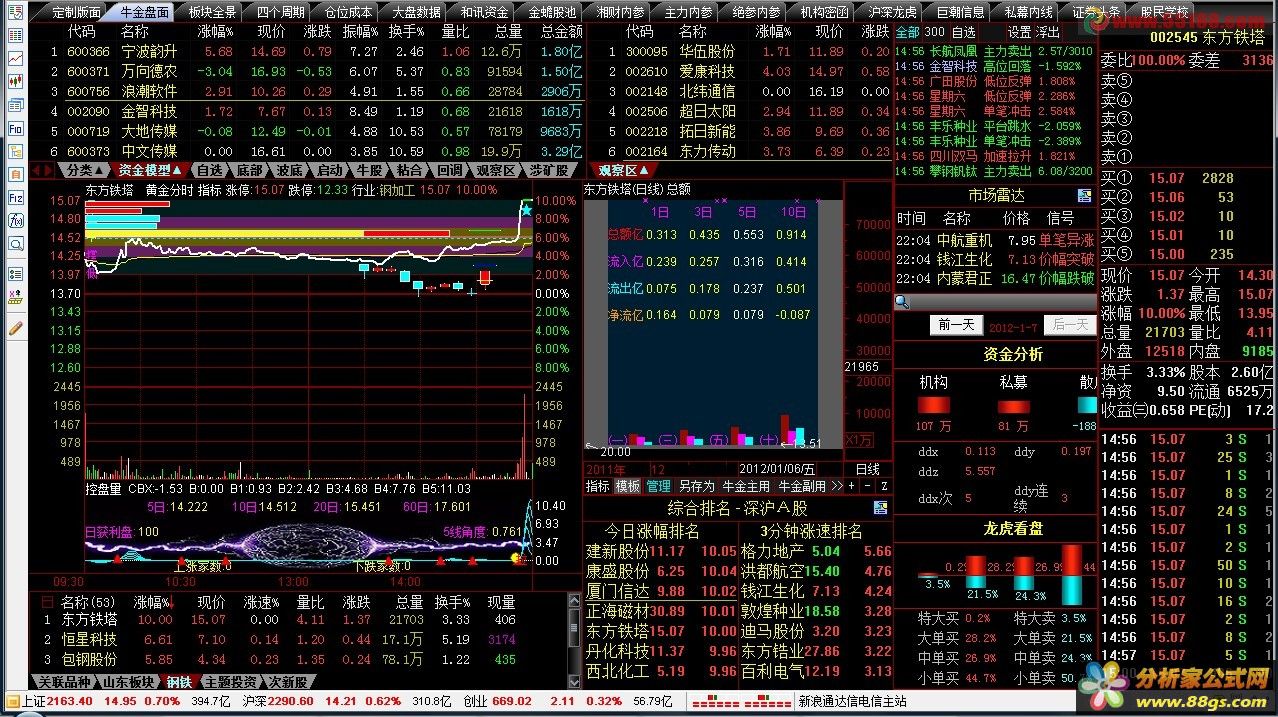Open the F12 trading icon in sidebar
Viewport: 1278px width, 717px height.
click(15, 197)
